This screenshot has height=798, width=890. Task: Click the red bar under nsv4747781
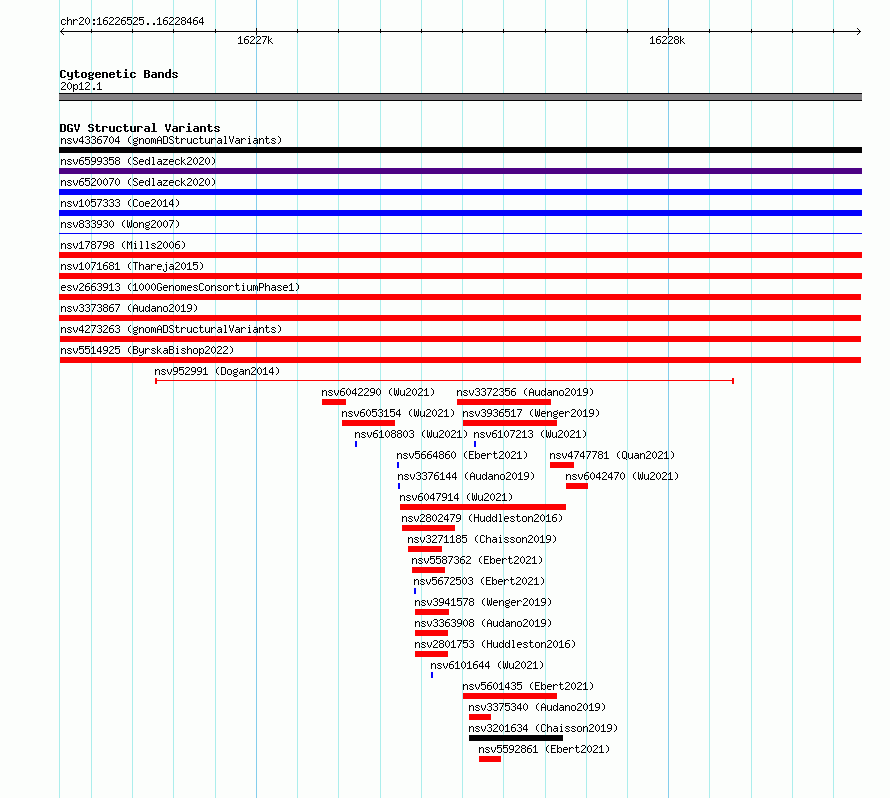click(x=562, y=465)
